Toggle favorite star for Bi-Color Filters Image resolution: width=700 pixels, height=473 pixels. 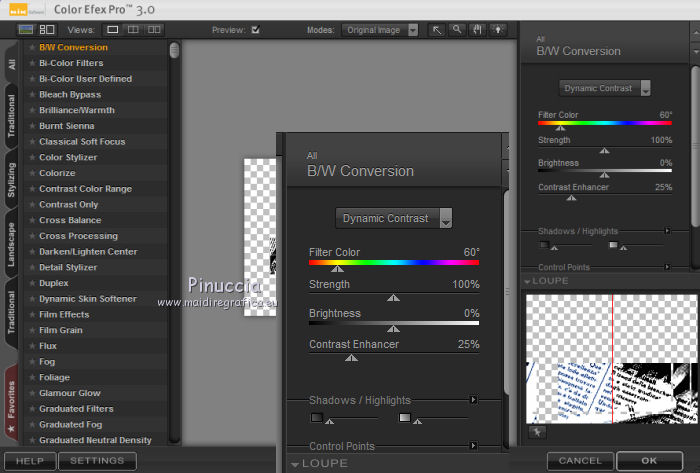point(32,63)
